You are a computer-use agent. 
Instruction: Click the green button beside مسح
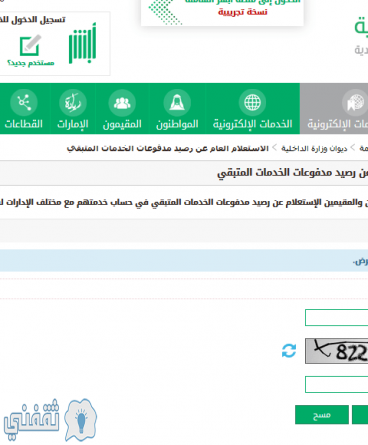[360, 415]
